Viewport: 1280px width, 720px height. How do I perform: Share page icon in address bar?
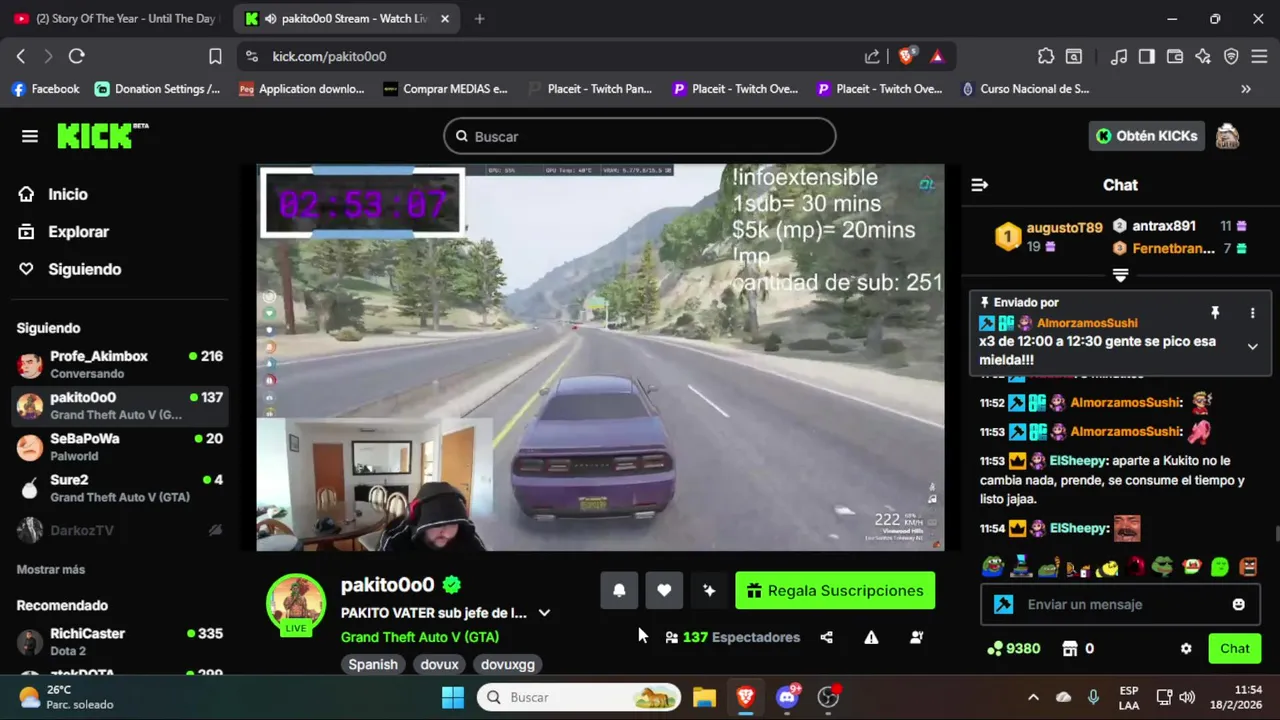point(872,56)
